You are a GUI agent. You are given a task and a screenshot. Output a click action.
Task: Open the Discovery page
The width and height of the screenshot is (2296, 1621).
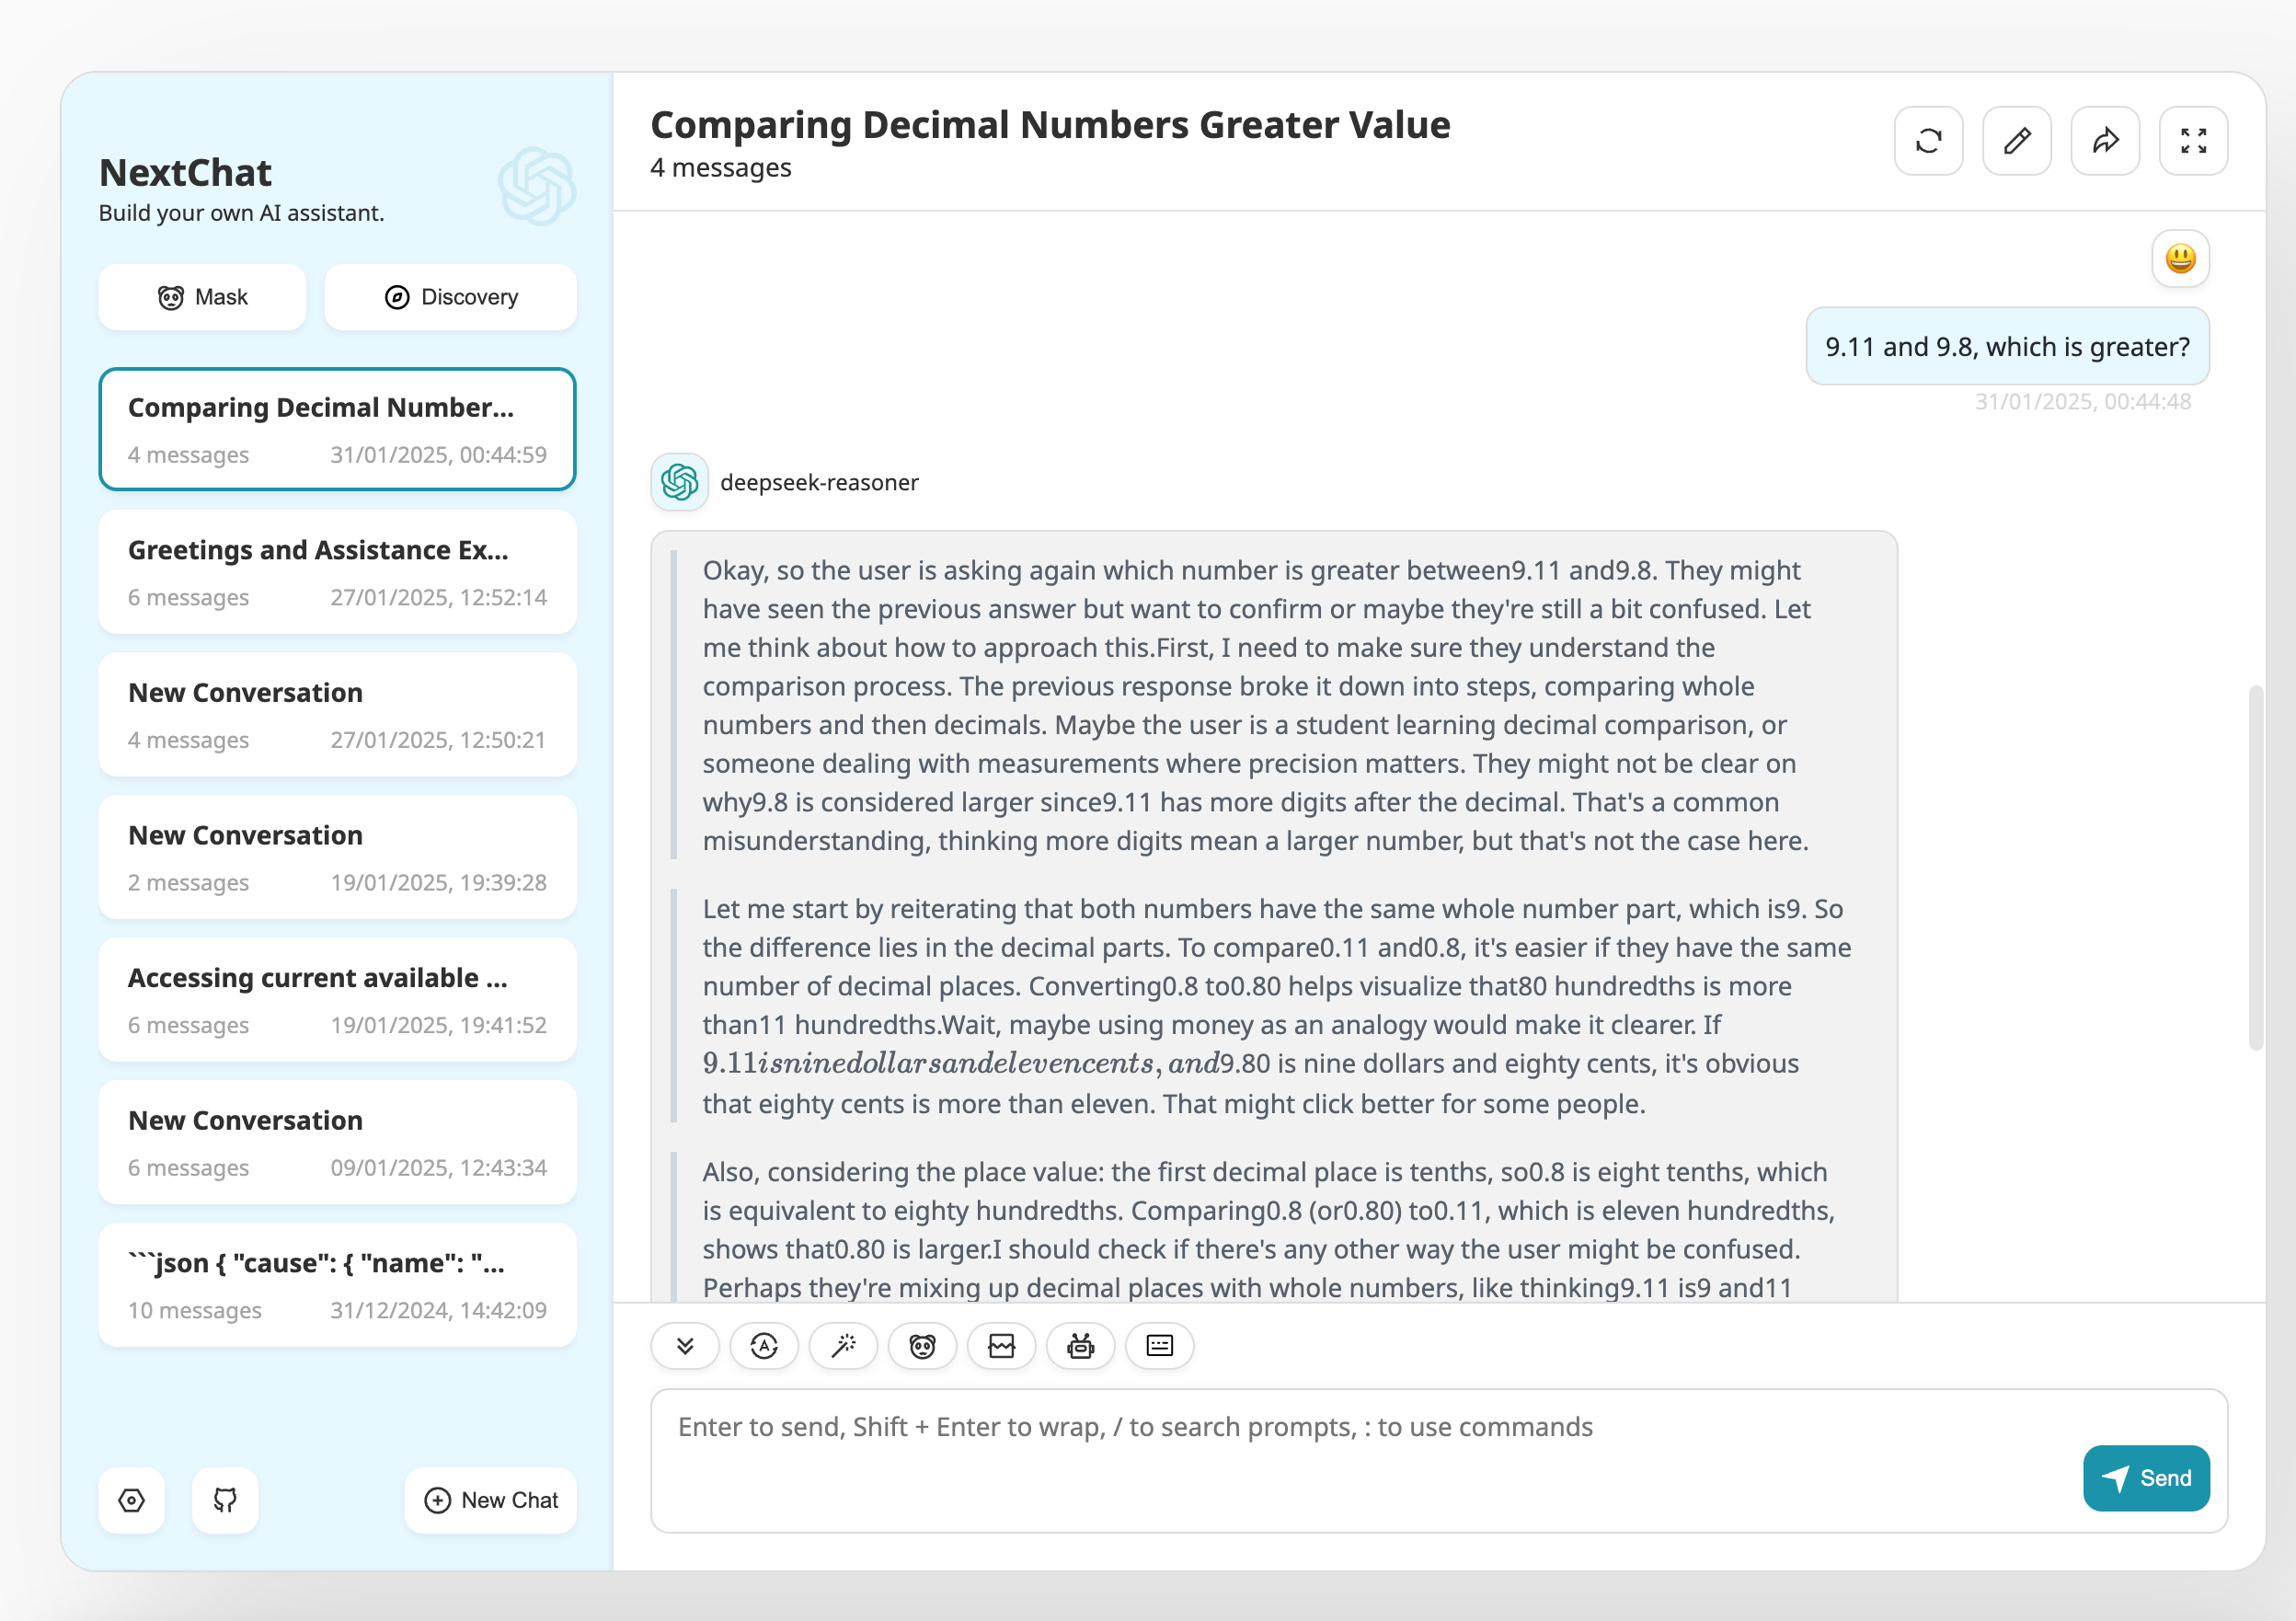point(450,297)
